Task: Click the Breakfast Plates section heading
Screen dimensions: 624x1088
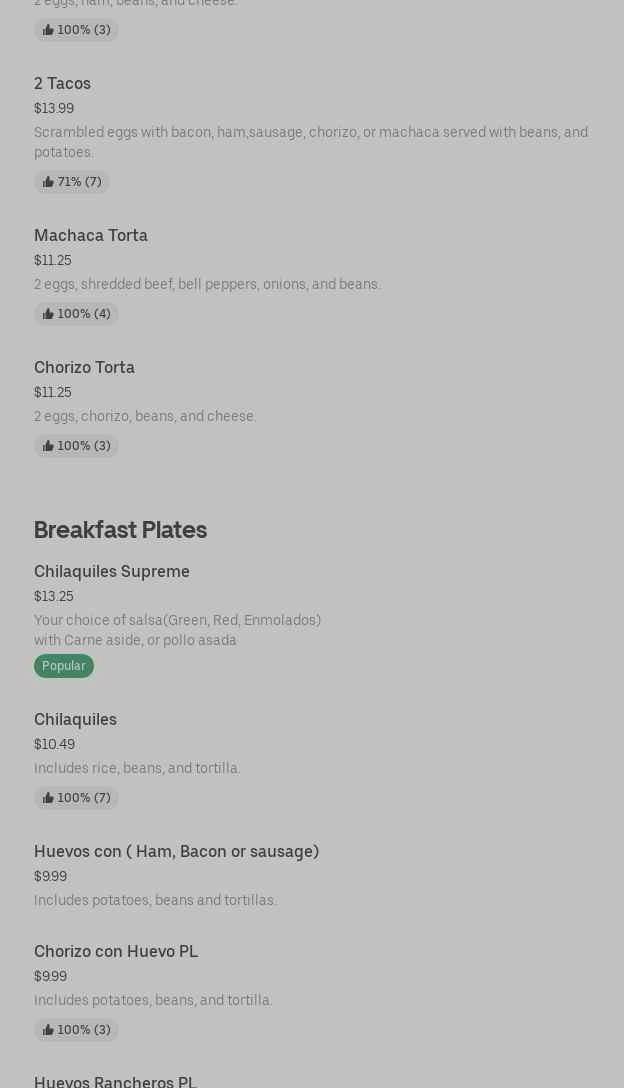Action: [x=120, y=529]
